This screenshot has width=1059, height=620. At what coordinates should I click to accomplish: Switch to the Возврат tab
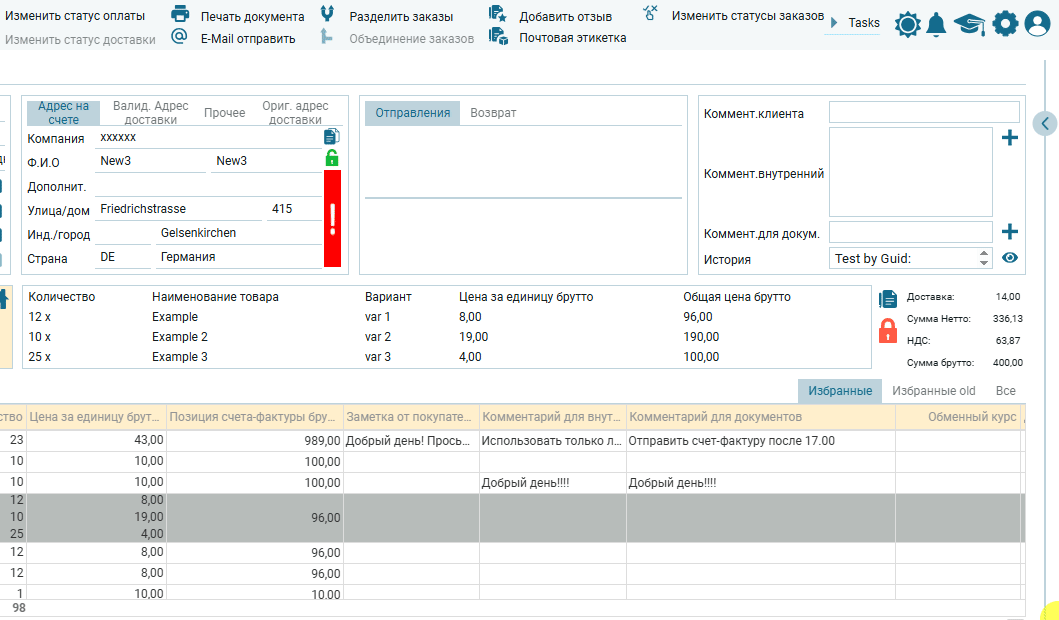click(493, 113)
